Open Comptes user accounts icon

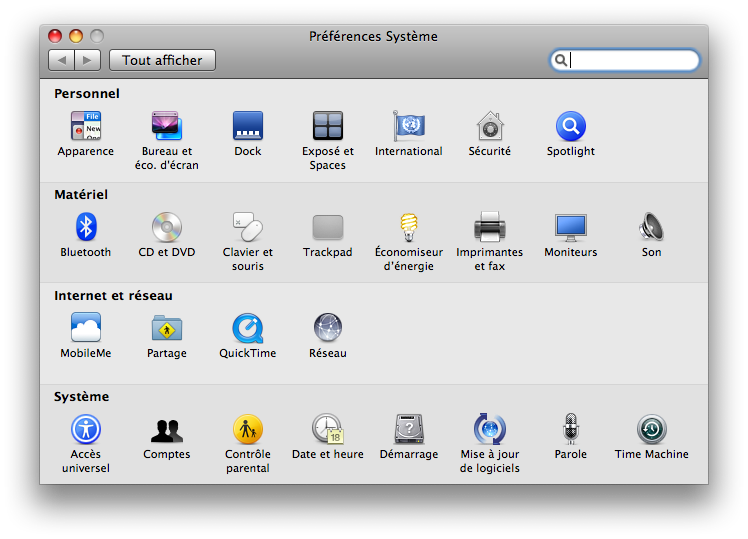(x=166, y=430)
